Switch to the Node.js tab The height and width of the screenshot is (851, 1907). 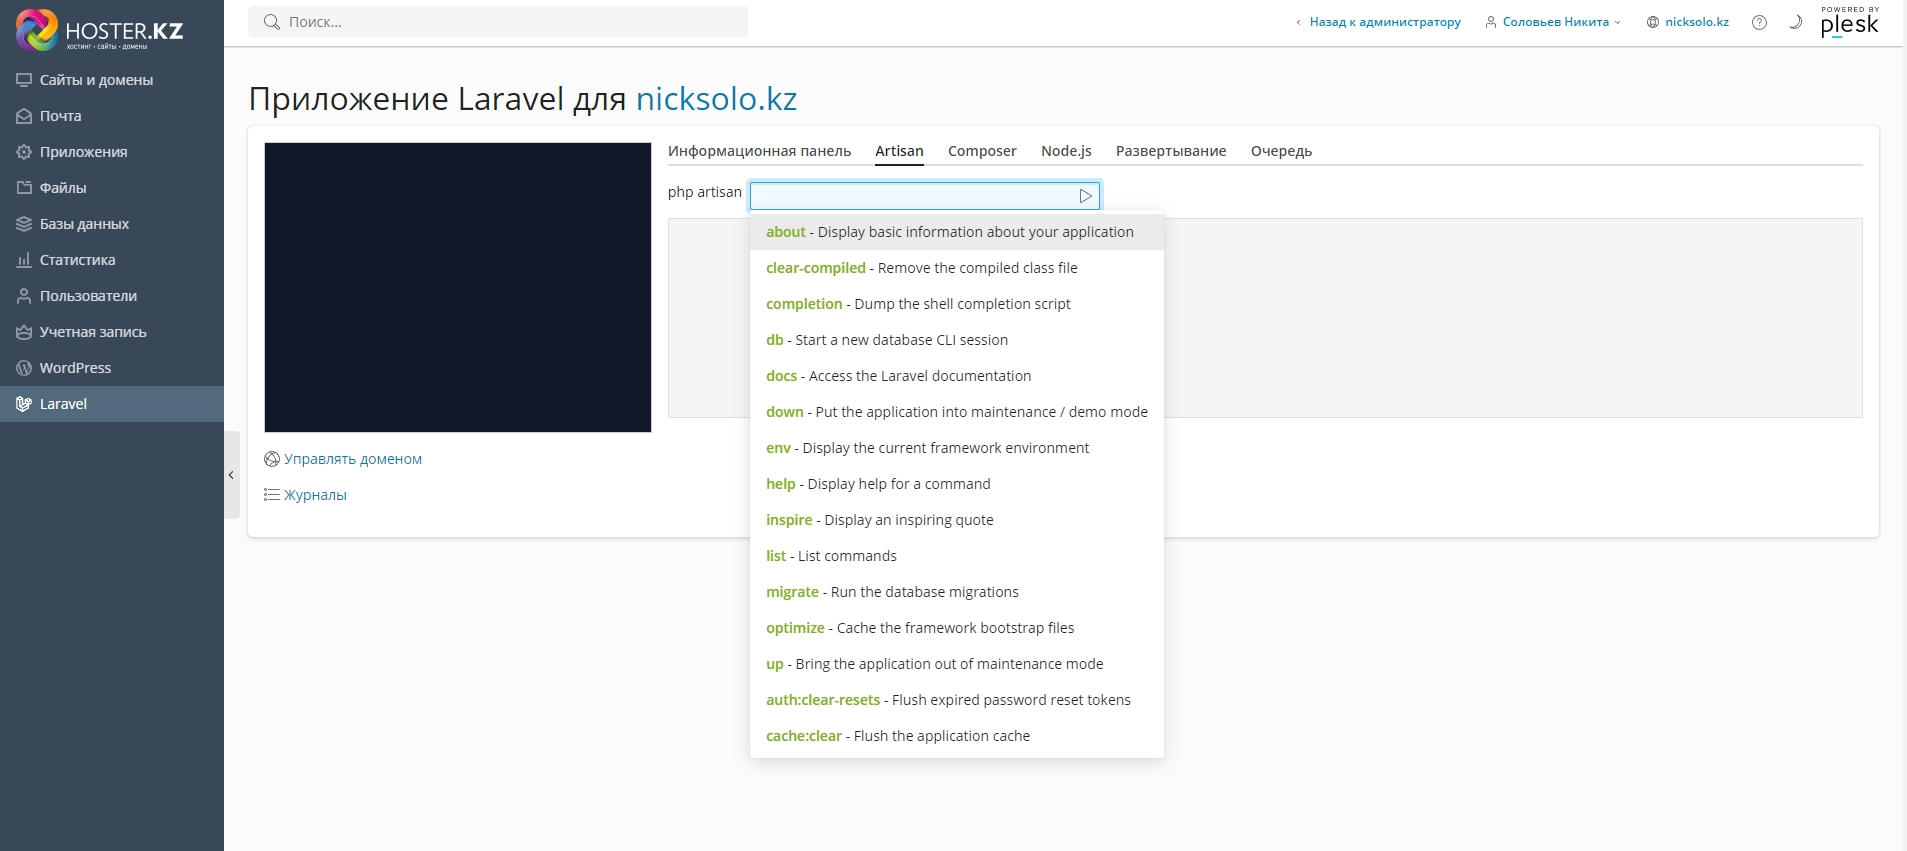point(1065,151)
